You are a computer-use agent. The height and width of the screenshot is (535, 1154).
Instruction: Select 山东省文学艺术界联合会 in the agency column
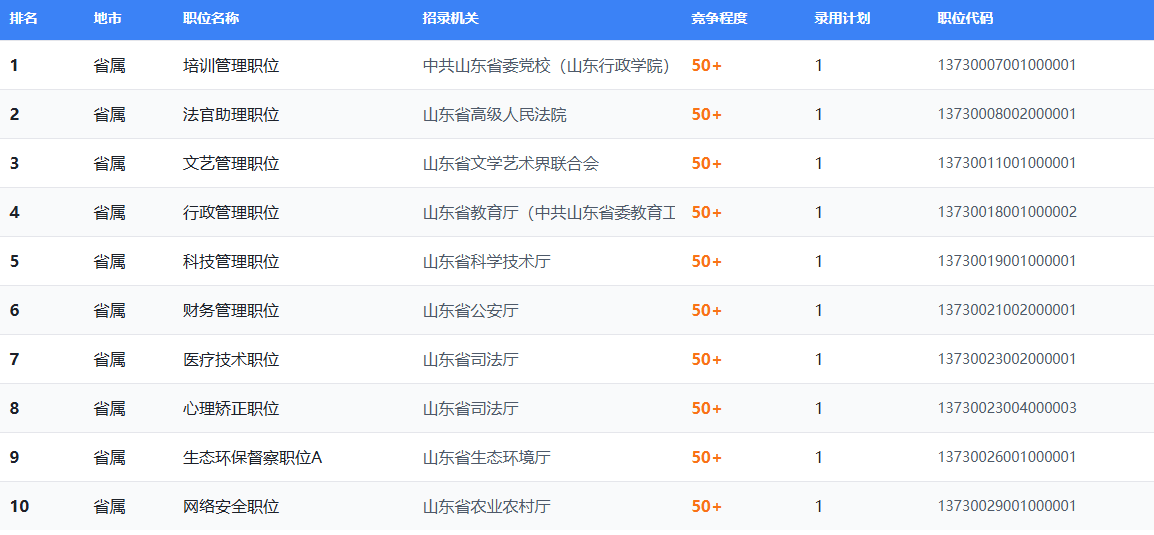coord(511,164)
